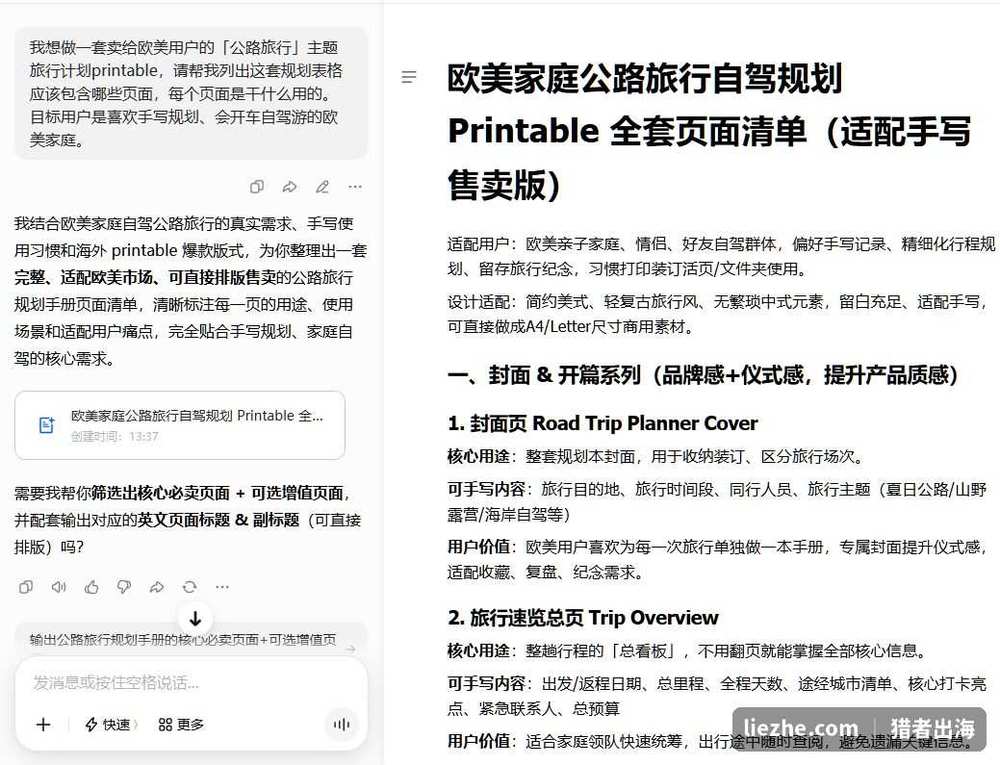This screenshot has height=765, width=1000.
Task: Open the generated Printable document card
Action: [180, 425]
